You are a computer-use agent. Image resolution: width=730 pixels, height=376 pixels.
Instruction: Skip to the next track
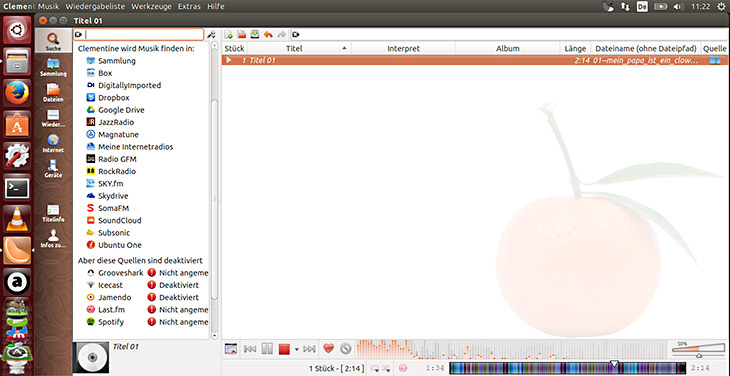(x=309, y=349)
